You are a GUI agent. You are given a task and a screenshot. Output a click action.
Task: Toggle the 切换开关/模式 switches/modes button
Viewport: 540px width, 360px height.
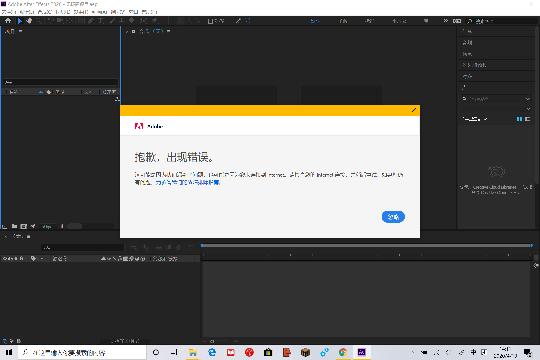(x=126, y=341)
